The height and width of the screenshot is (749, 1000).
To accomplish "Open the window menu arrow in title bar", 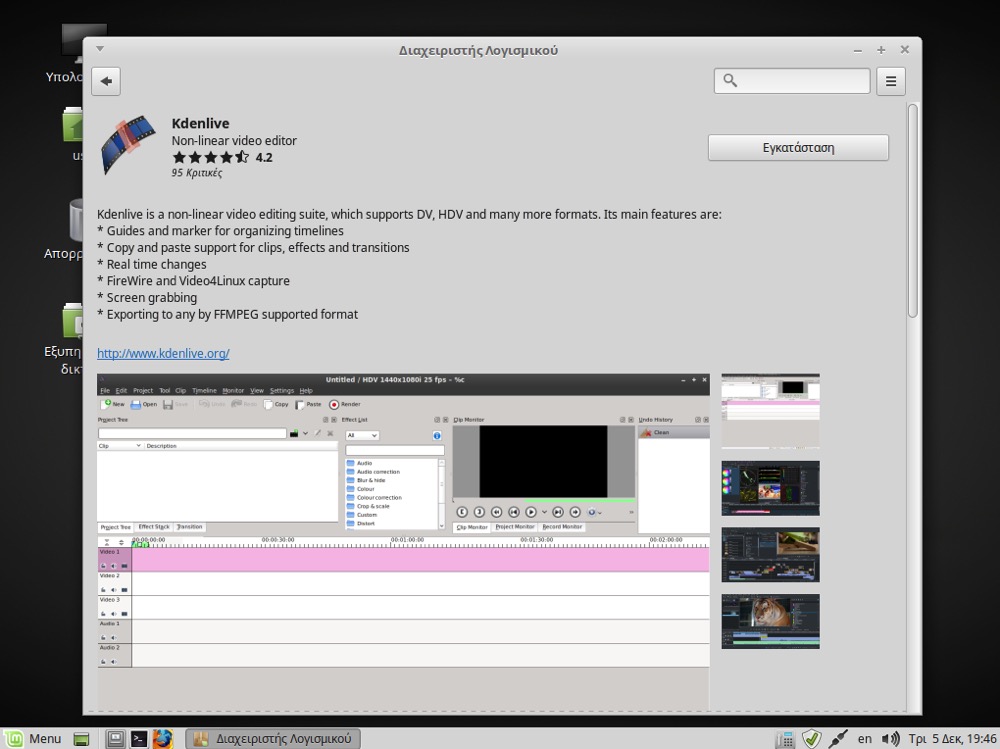I will click(x=100, y=48).
